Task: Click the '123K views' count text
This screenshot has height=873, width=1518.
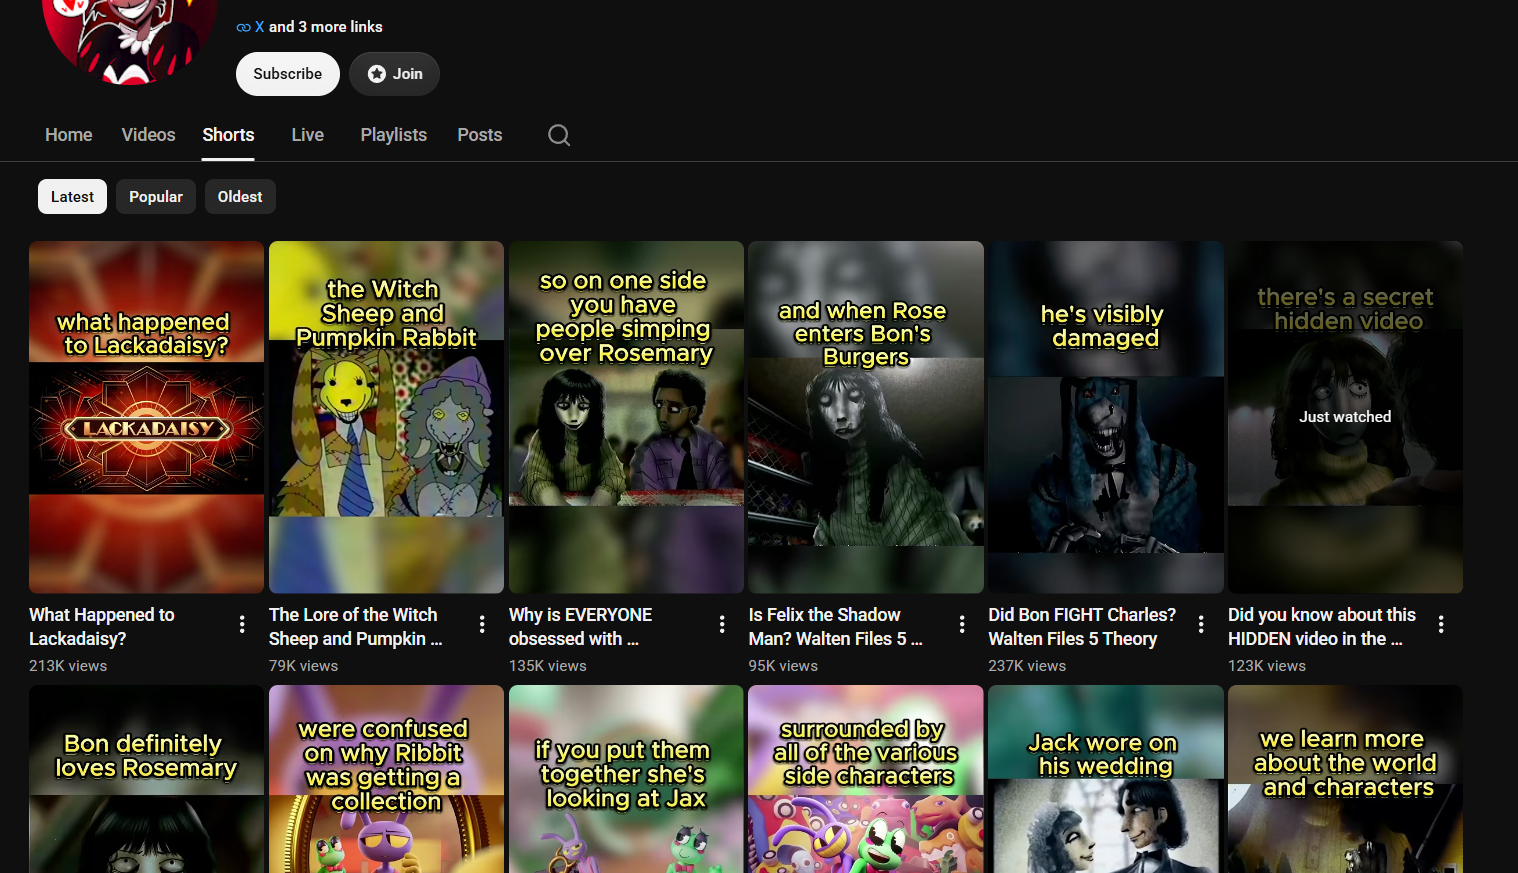Action: (1267, 666)
